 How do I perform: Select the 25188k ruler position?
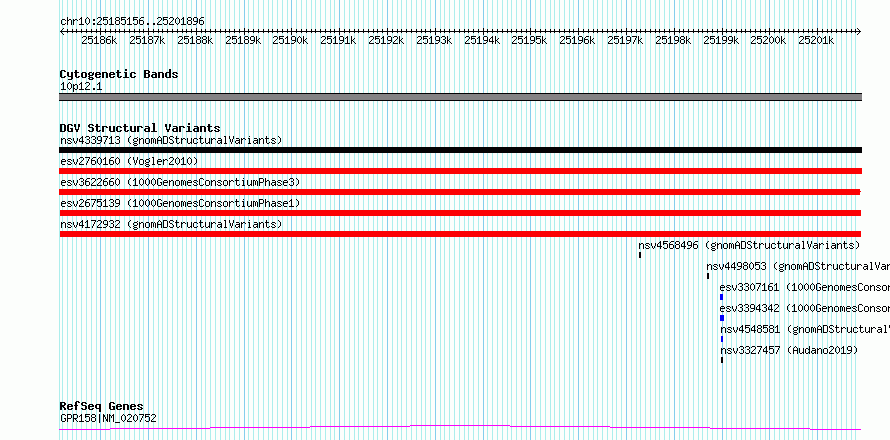tap(195, 40)
